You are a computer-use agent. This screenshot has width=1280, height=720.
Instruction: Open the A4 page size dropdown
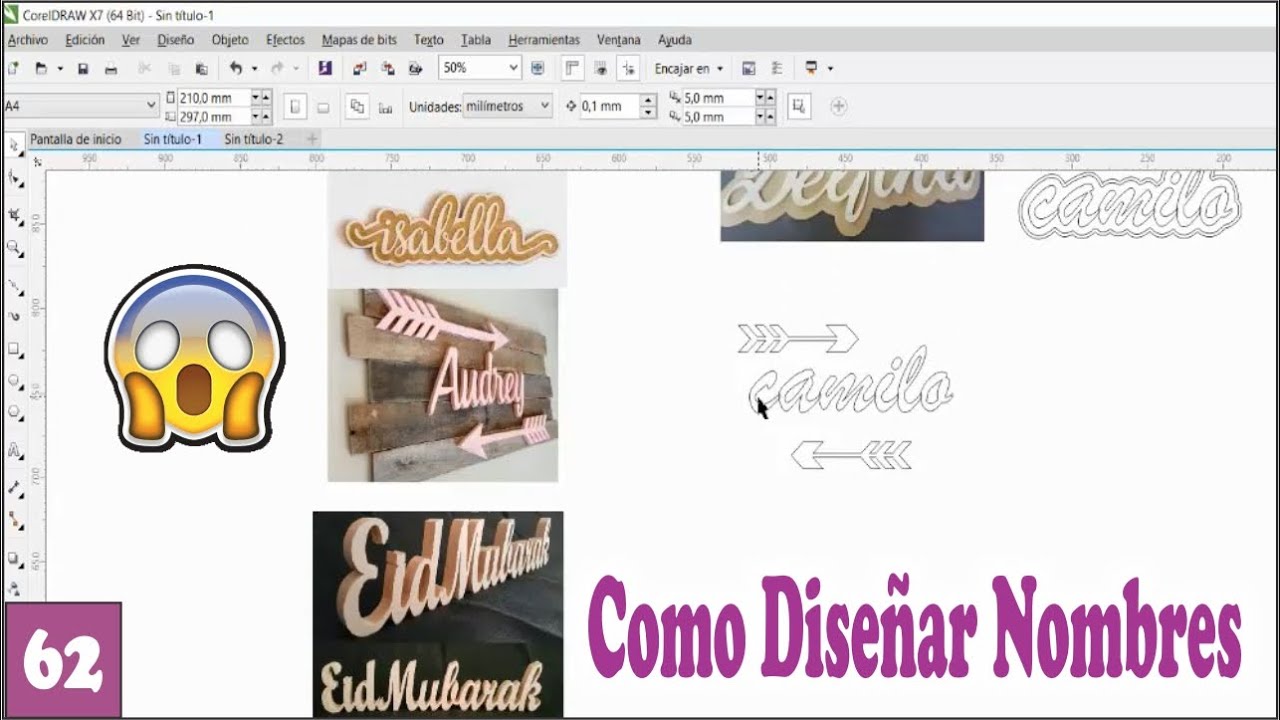(x=151, y=105)
